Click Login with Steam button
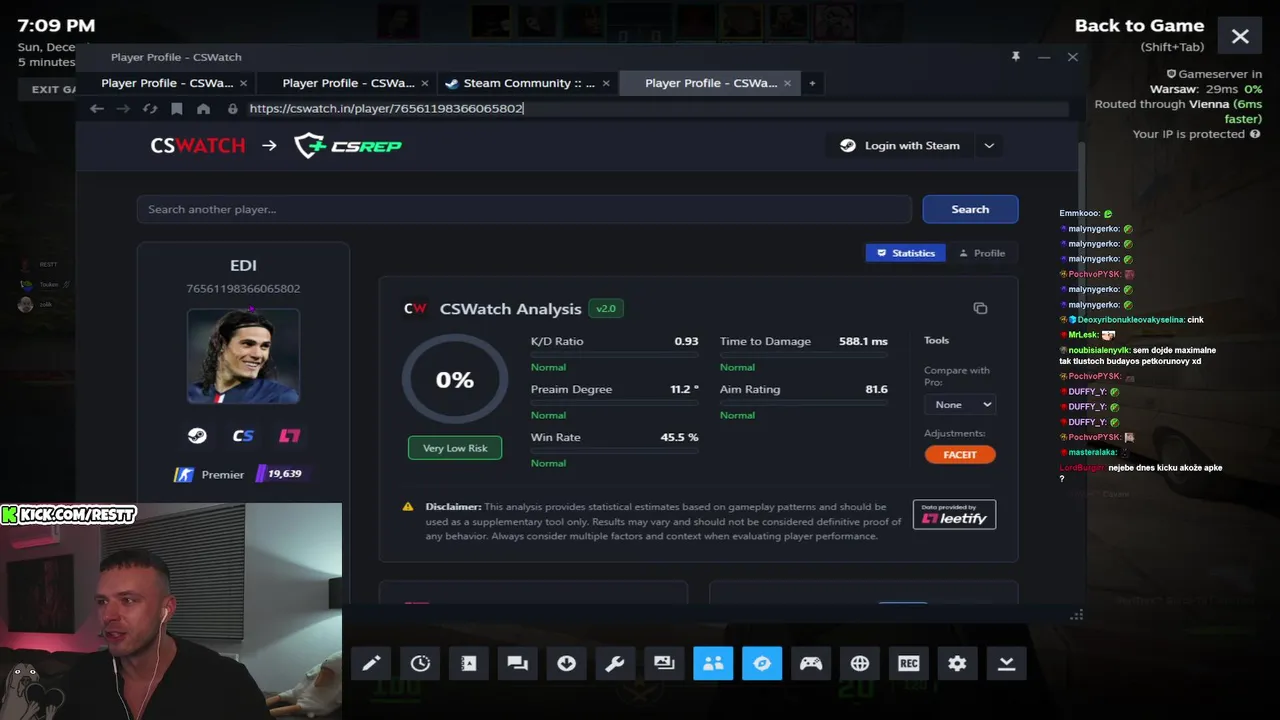1280x720 pixels. (x=901, y=146)
